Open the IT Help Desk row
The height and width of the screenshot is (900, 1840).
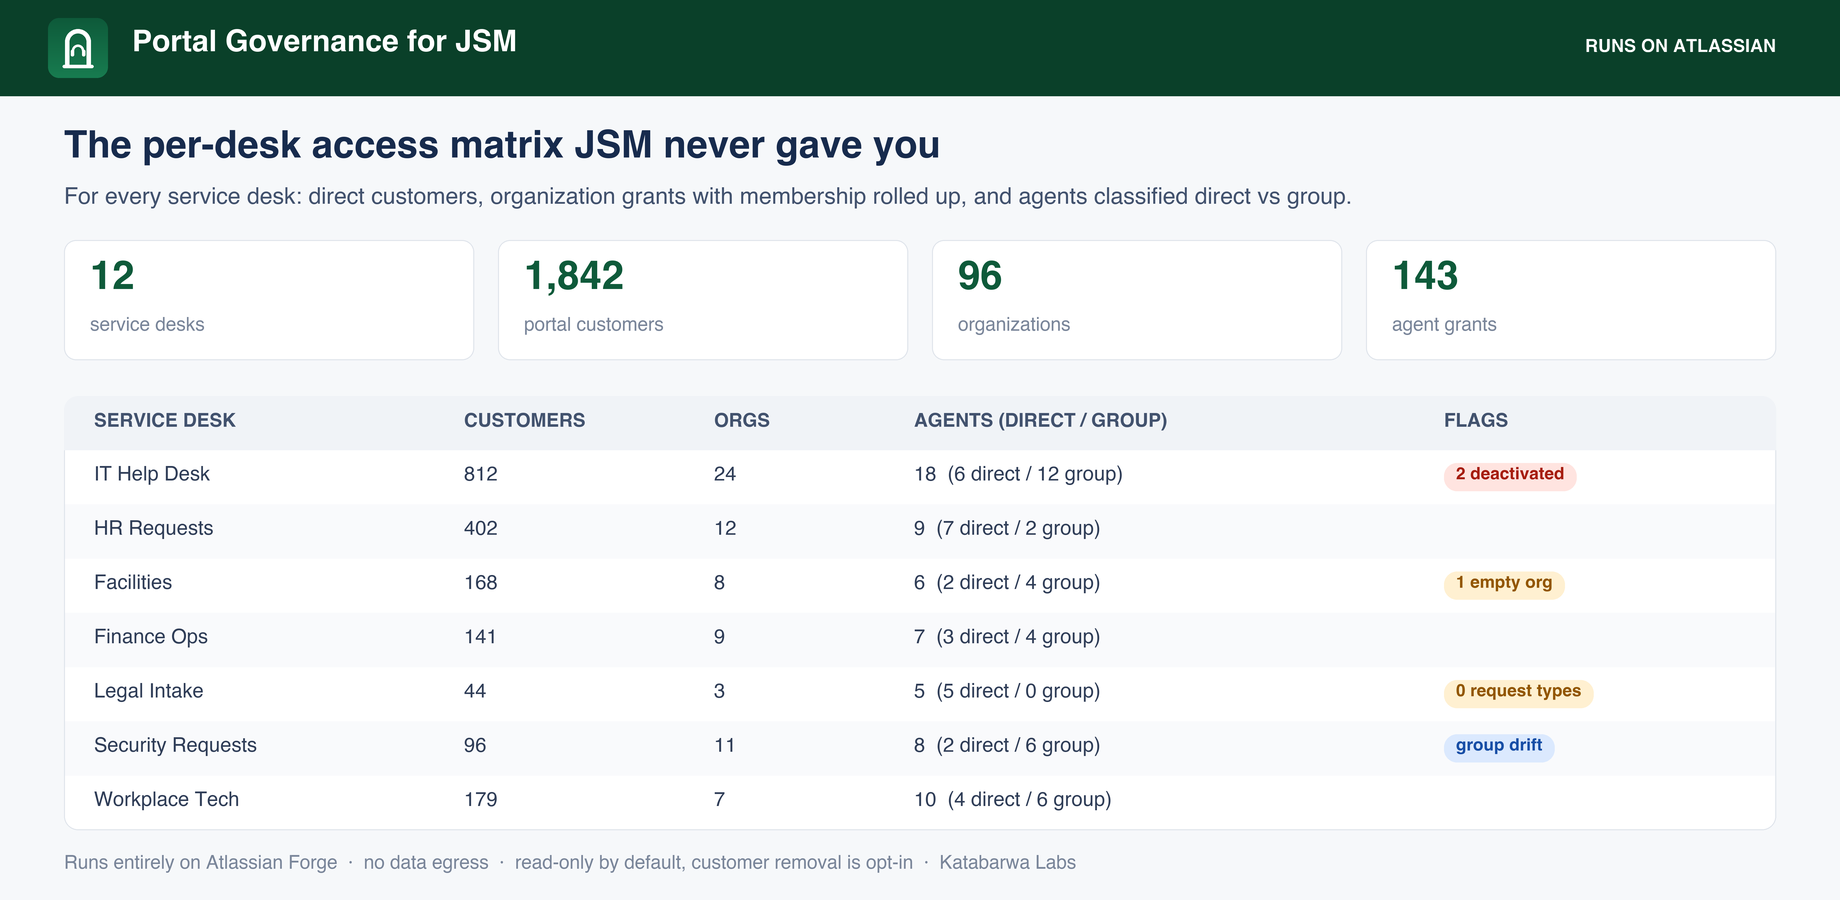(x=920, y=475)
